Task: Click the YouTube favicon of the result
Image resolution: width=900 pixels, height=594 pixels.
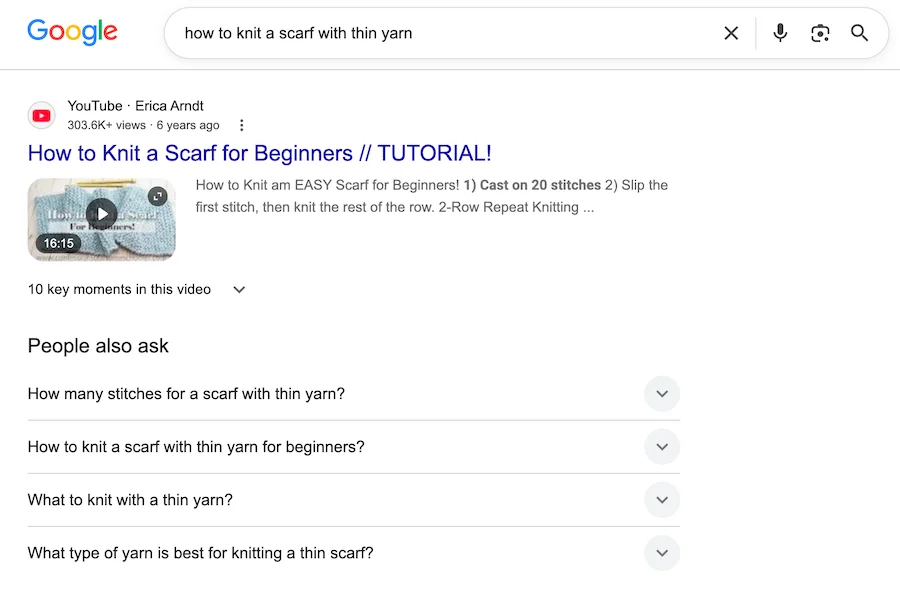Action: 41,115
